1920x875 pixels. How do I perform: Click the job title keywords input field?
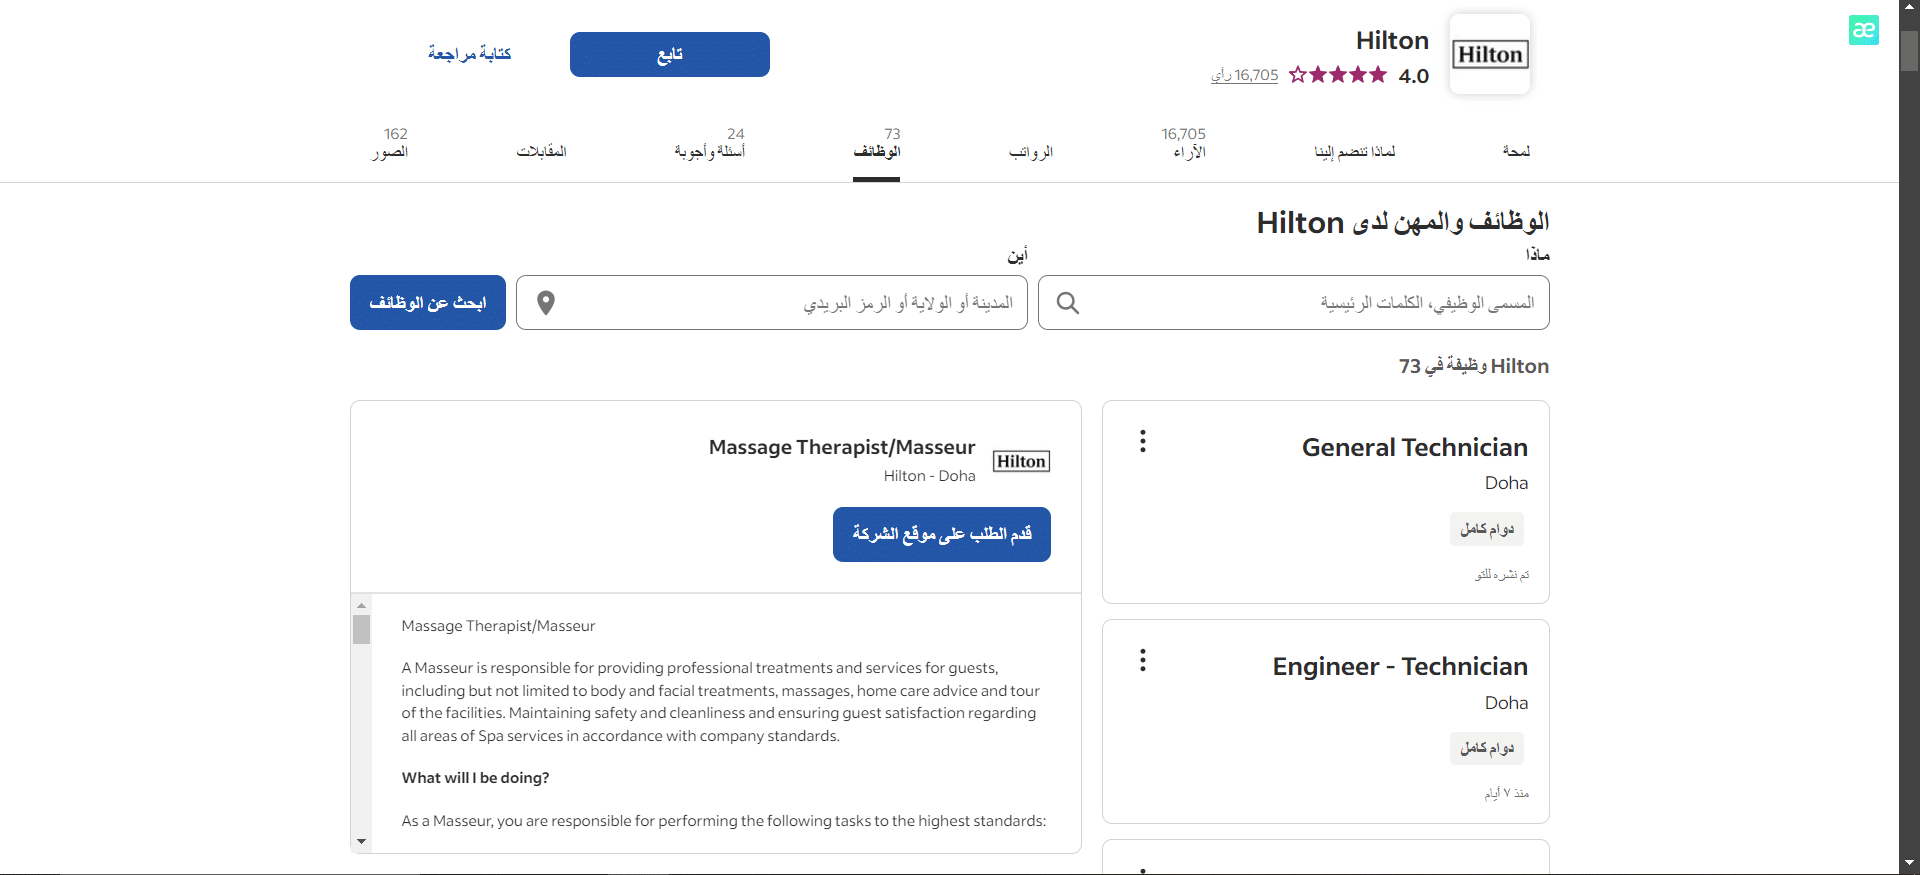1294,303
